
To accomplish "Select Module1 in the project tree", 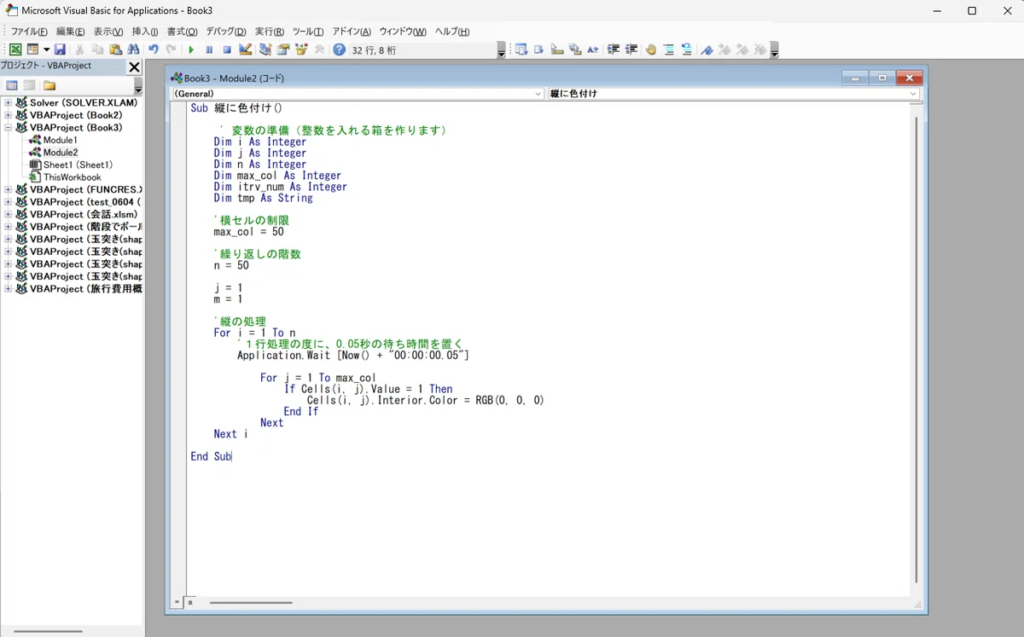I will [59, 140].
